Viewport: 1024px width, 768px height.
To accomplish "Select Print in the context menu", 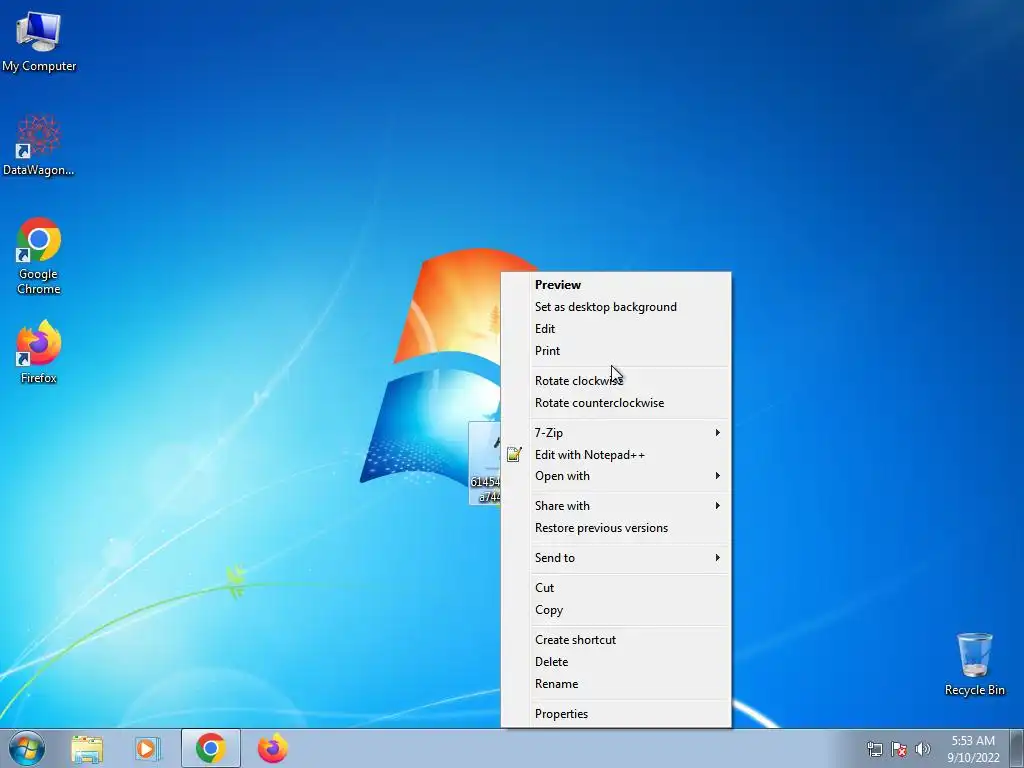I will 616,351.
